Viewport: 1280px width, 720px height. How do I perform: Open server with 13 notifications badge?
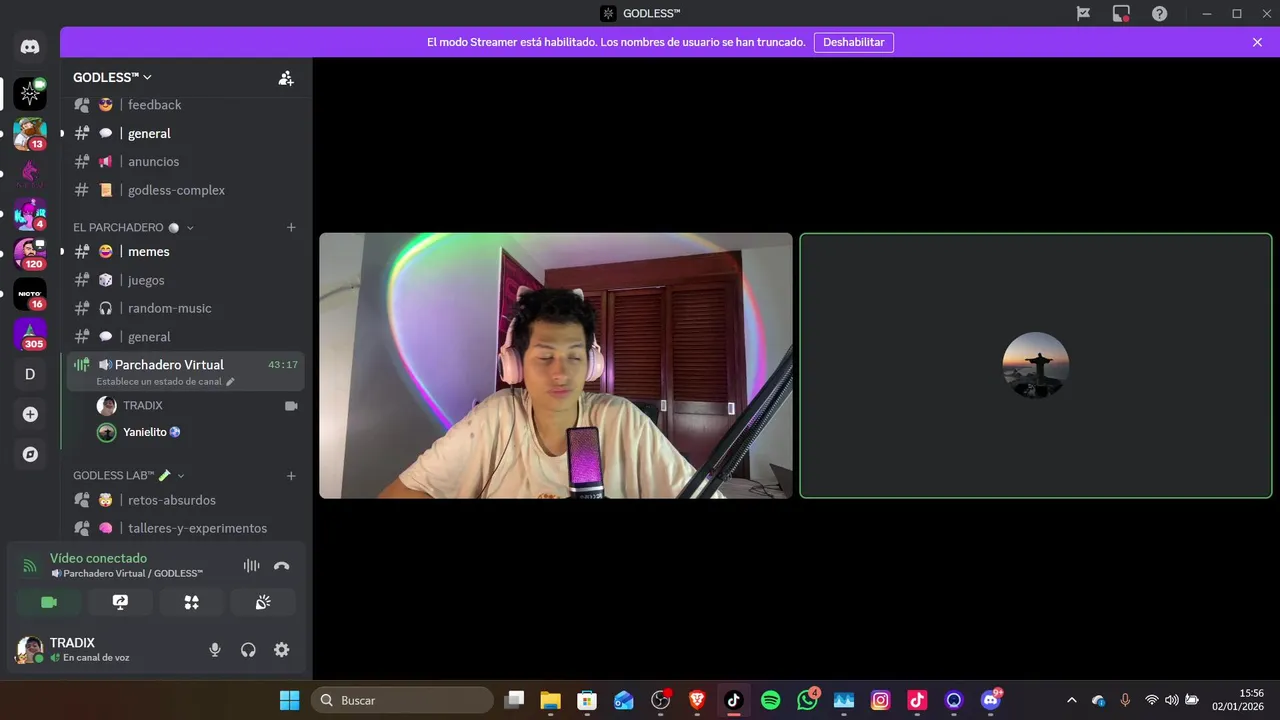(x=30, y=134)
